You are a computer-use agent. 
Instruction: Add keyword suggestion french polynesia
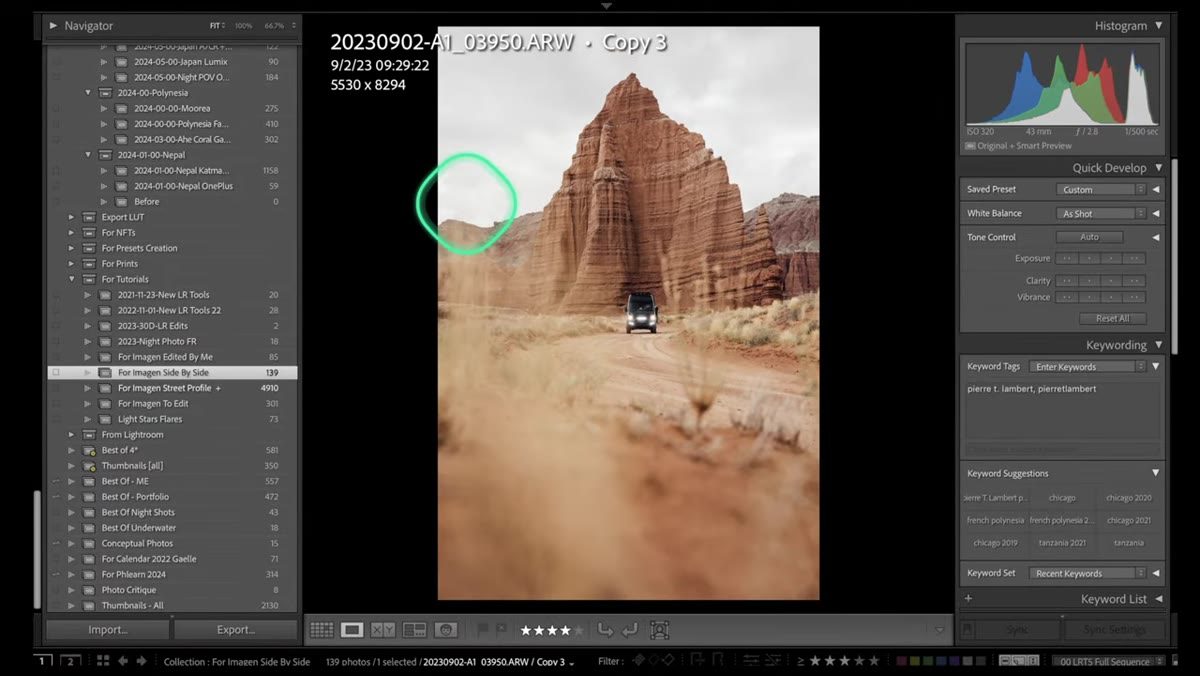click(x=995, y=520)
